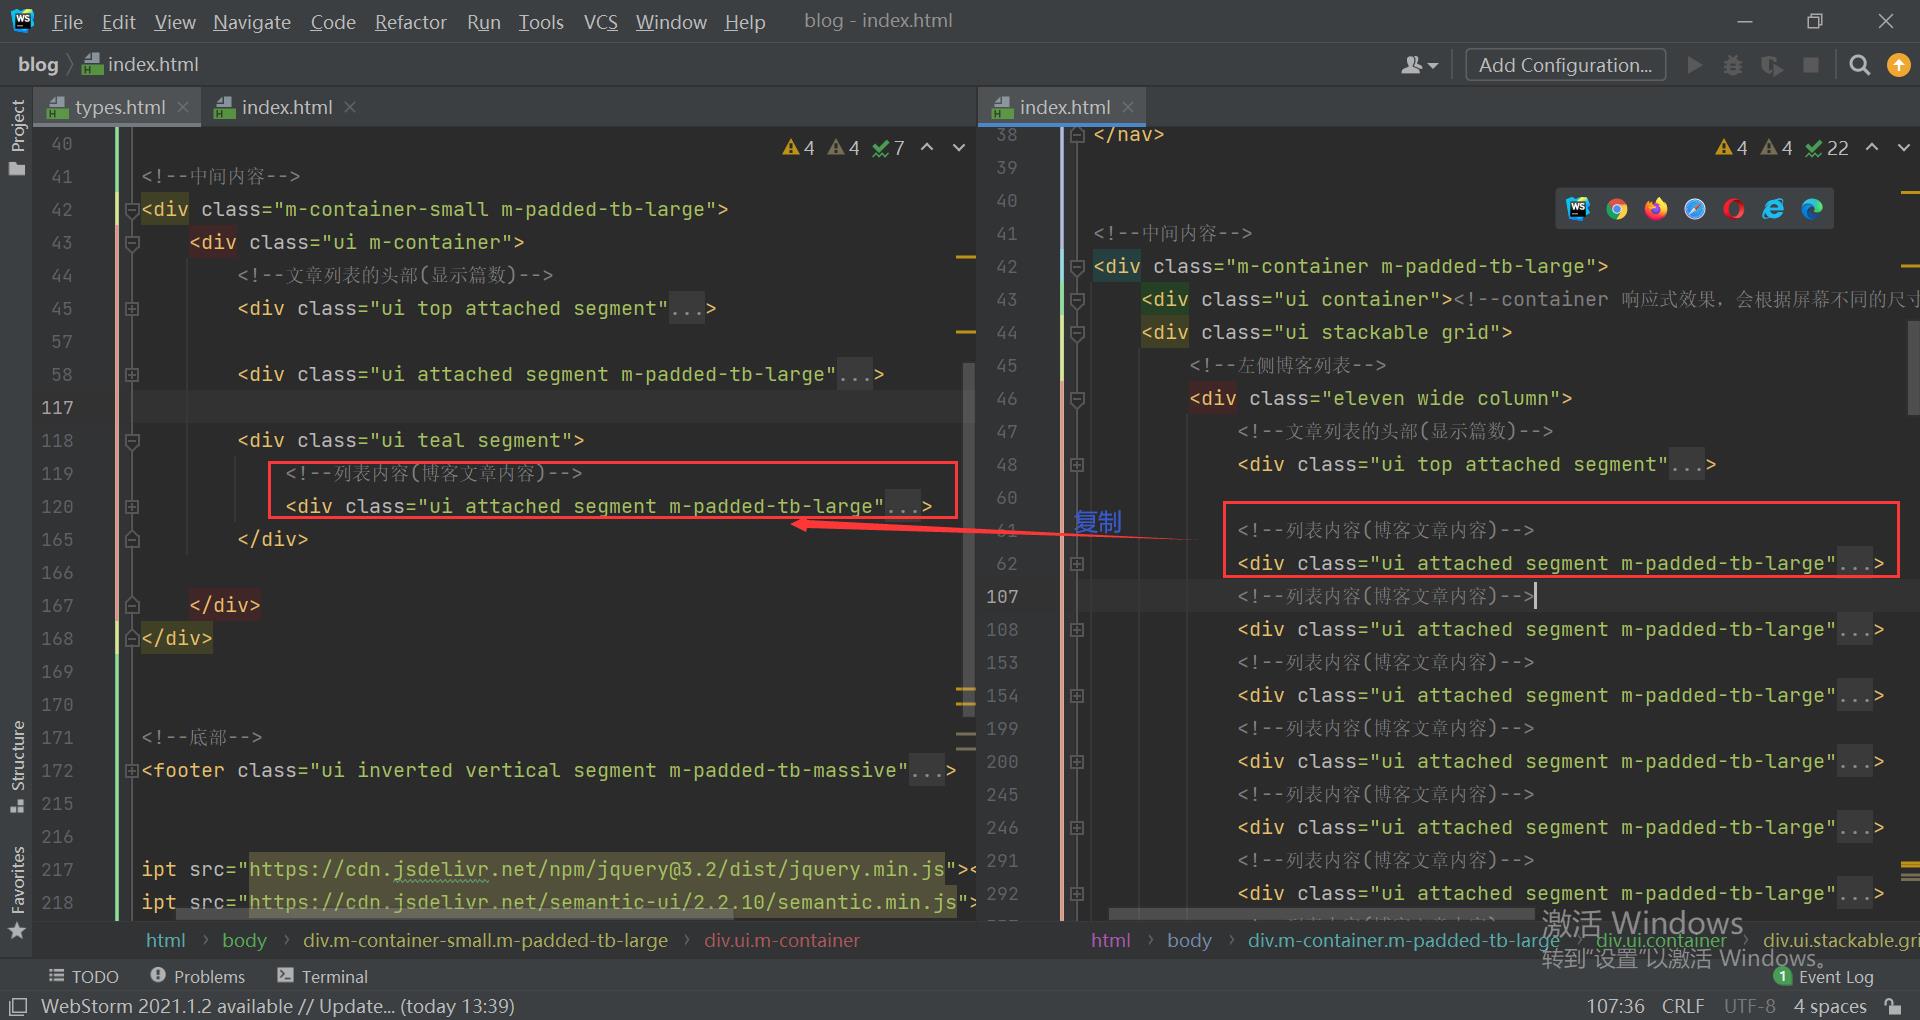Close the right split index.html tab
Screen dimensions: 1920x1020
[1128, 107]
